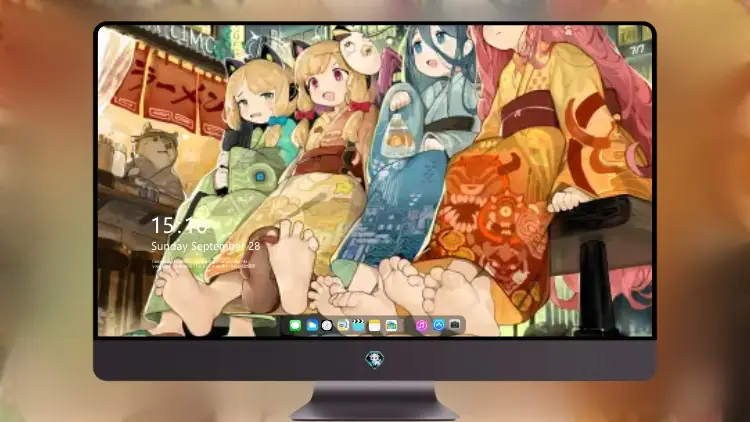Open the clapperboard video app in dock

click(359, 326)
